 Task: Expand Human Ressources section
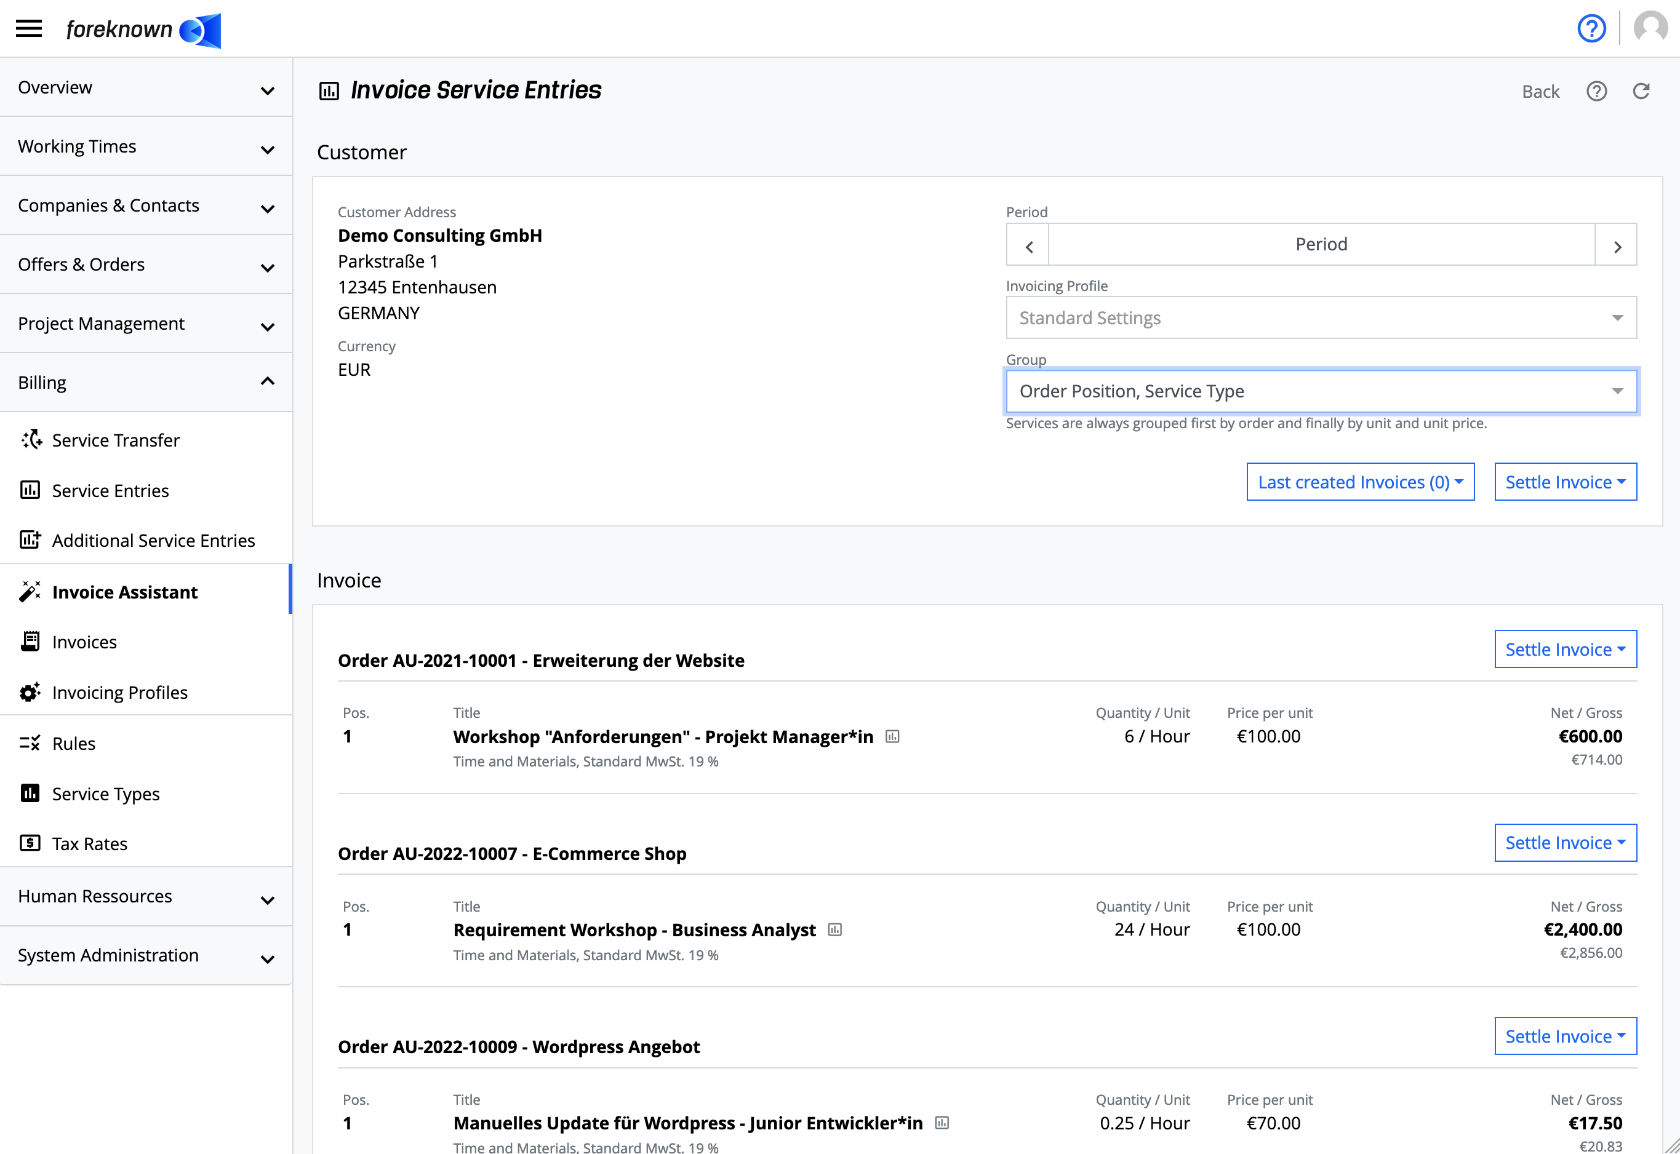pyautogui.click(x=146, y=897)
